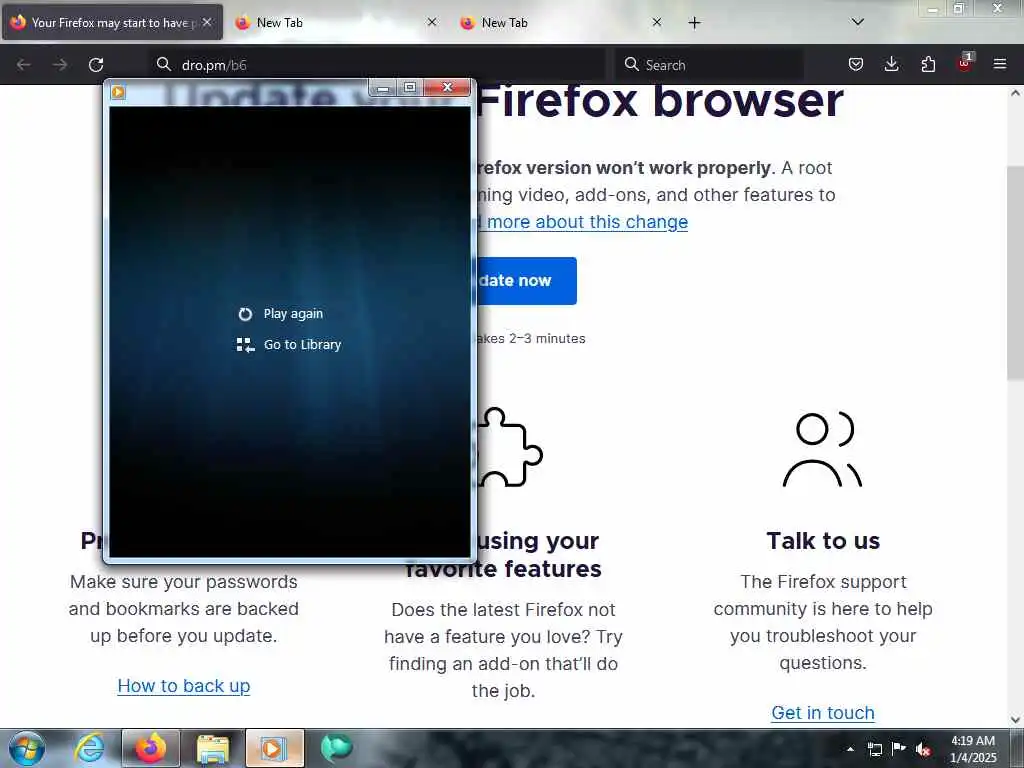Image resolution: width=1024 pixels, height=768 pixels.
Task: Close the first Firefox update tab
Action: click(207, 23)
